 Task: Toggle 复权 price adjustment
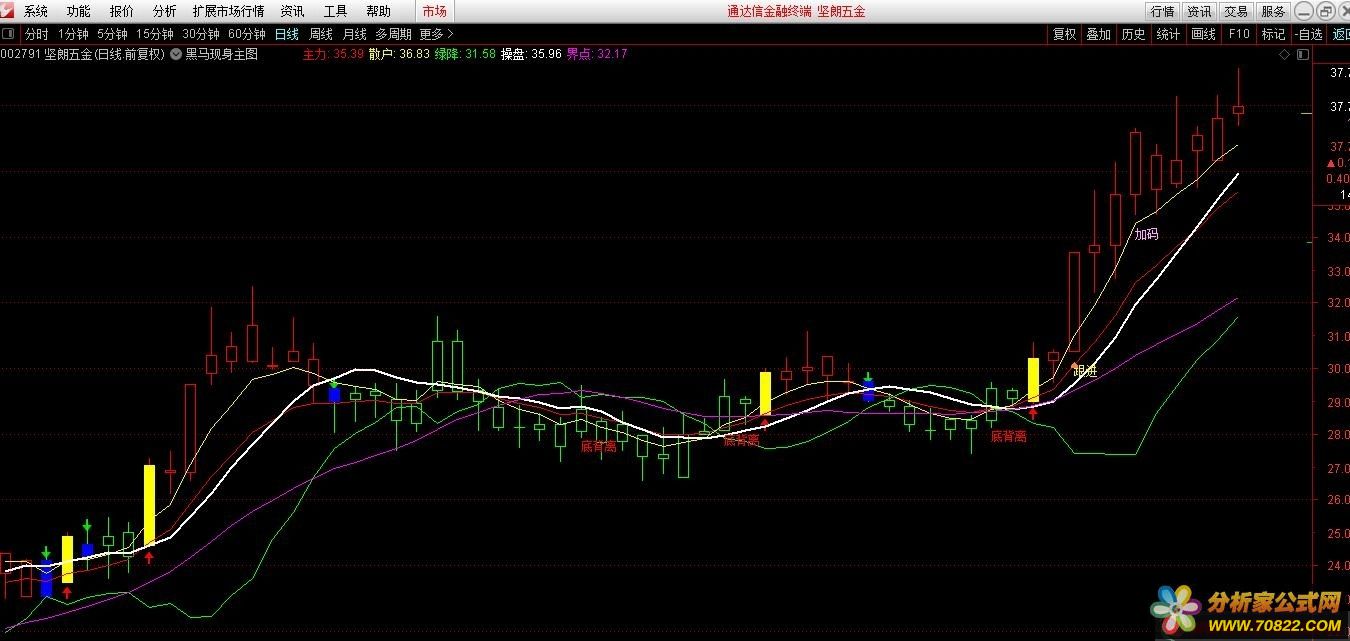(x=1064, y=34)
